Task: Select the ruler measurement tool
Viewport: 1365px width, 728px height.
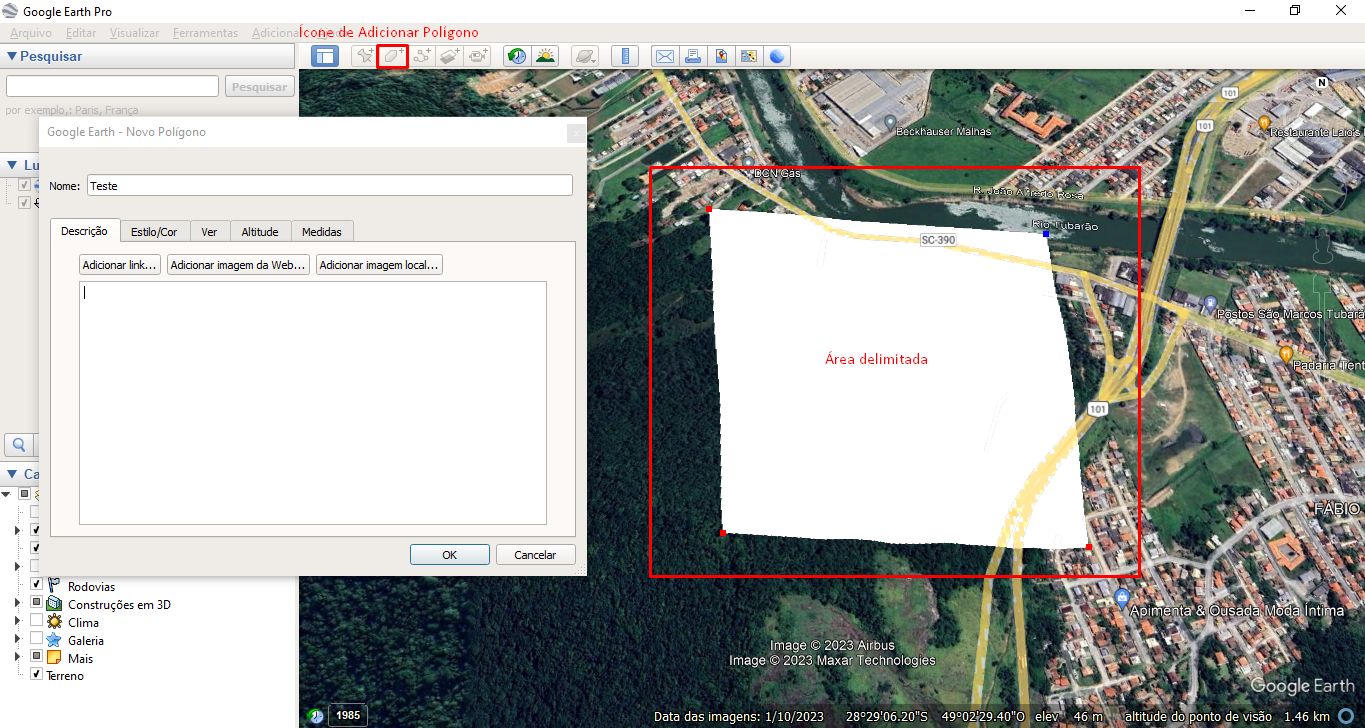Action: coord(625,56)
